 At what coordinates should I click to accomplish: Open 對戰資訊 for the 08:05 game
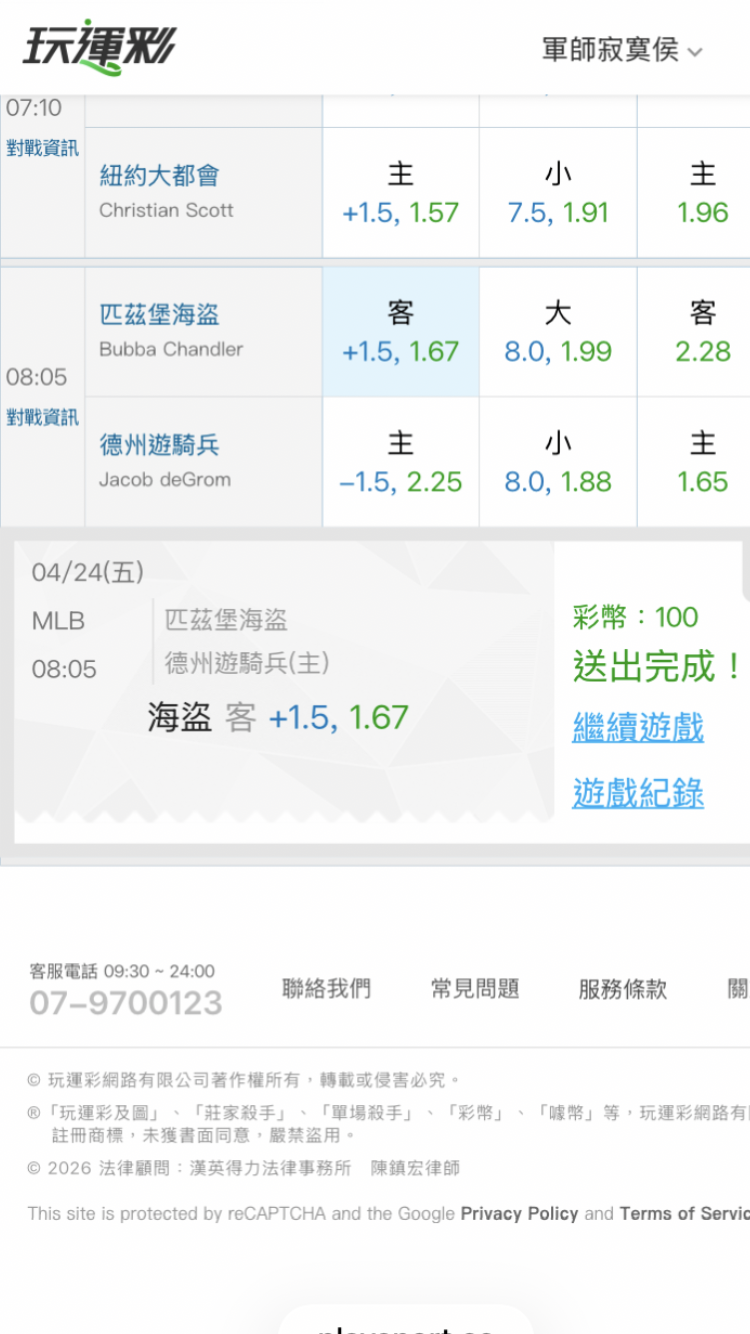click(x=42, y=417)
